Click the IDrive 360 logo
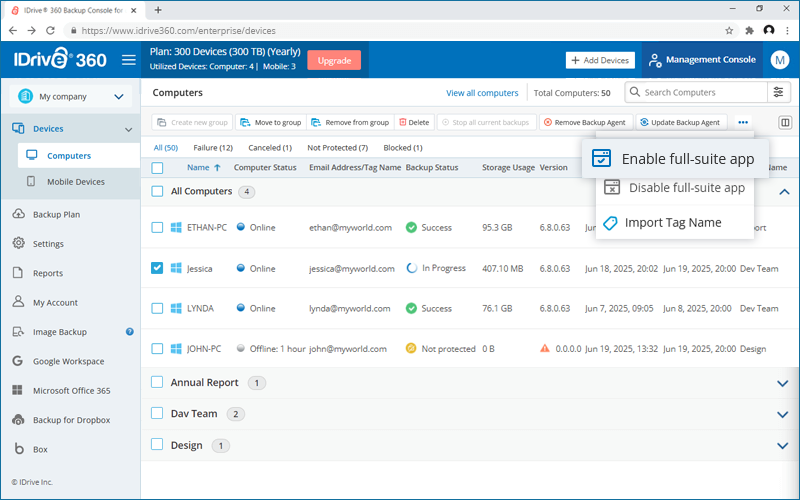Screen dimensions: 800x500 coord(60,59)
